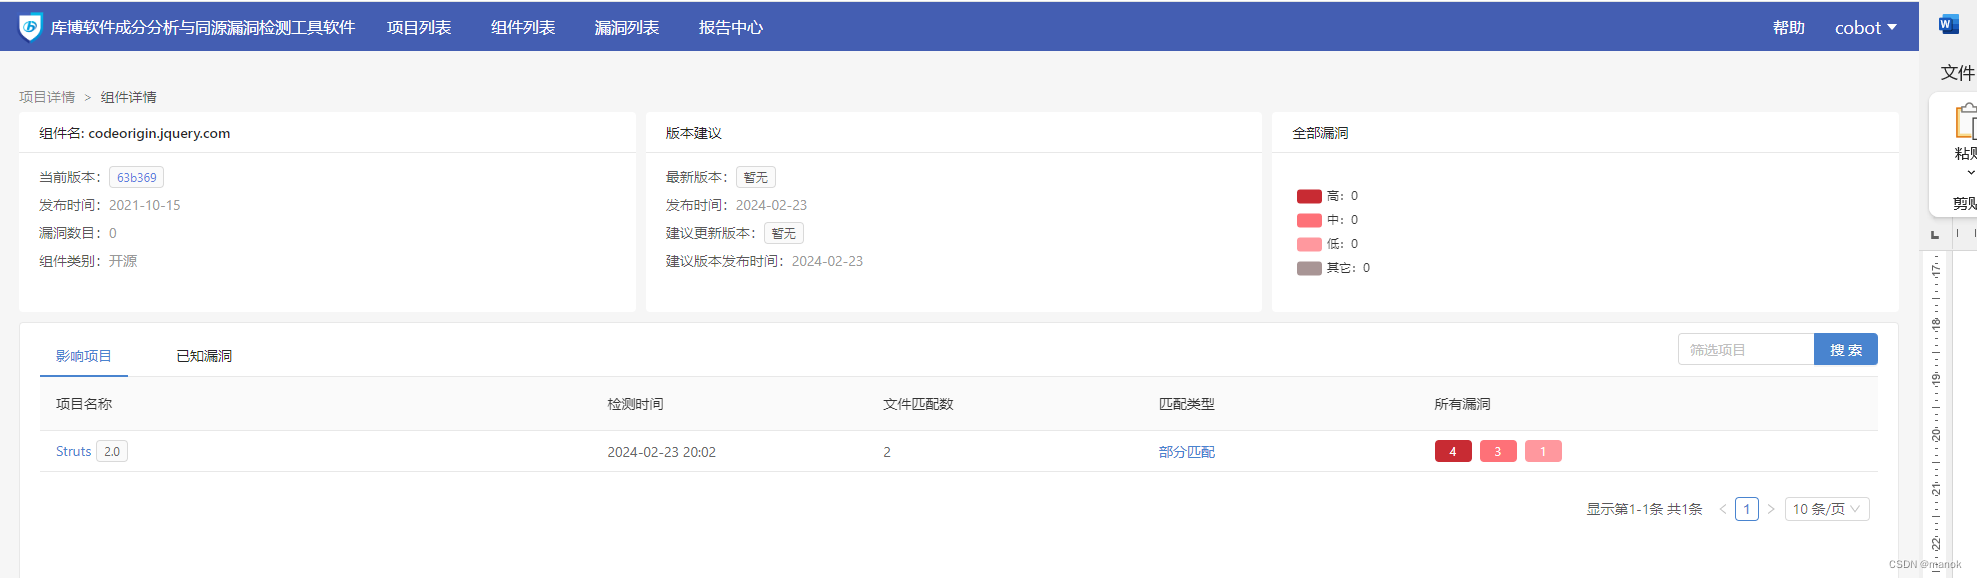1977x578 pixels.
Task: Click the pink badge showing 1 vulnerability
Action: tap(1543, 452)
